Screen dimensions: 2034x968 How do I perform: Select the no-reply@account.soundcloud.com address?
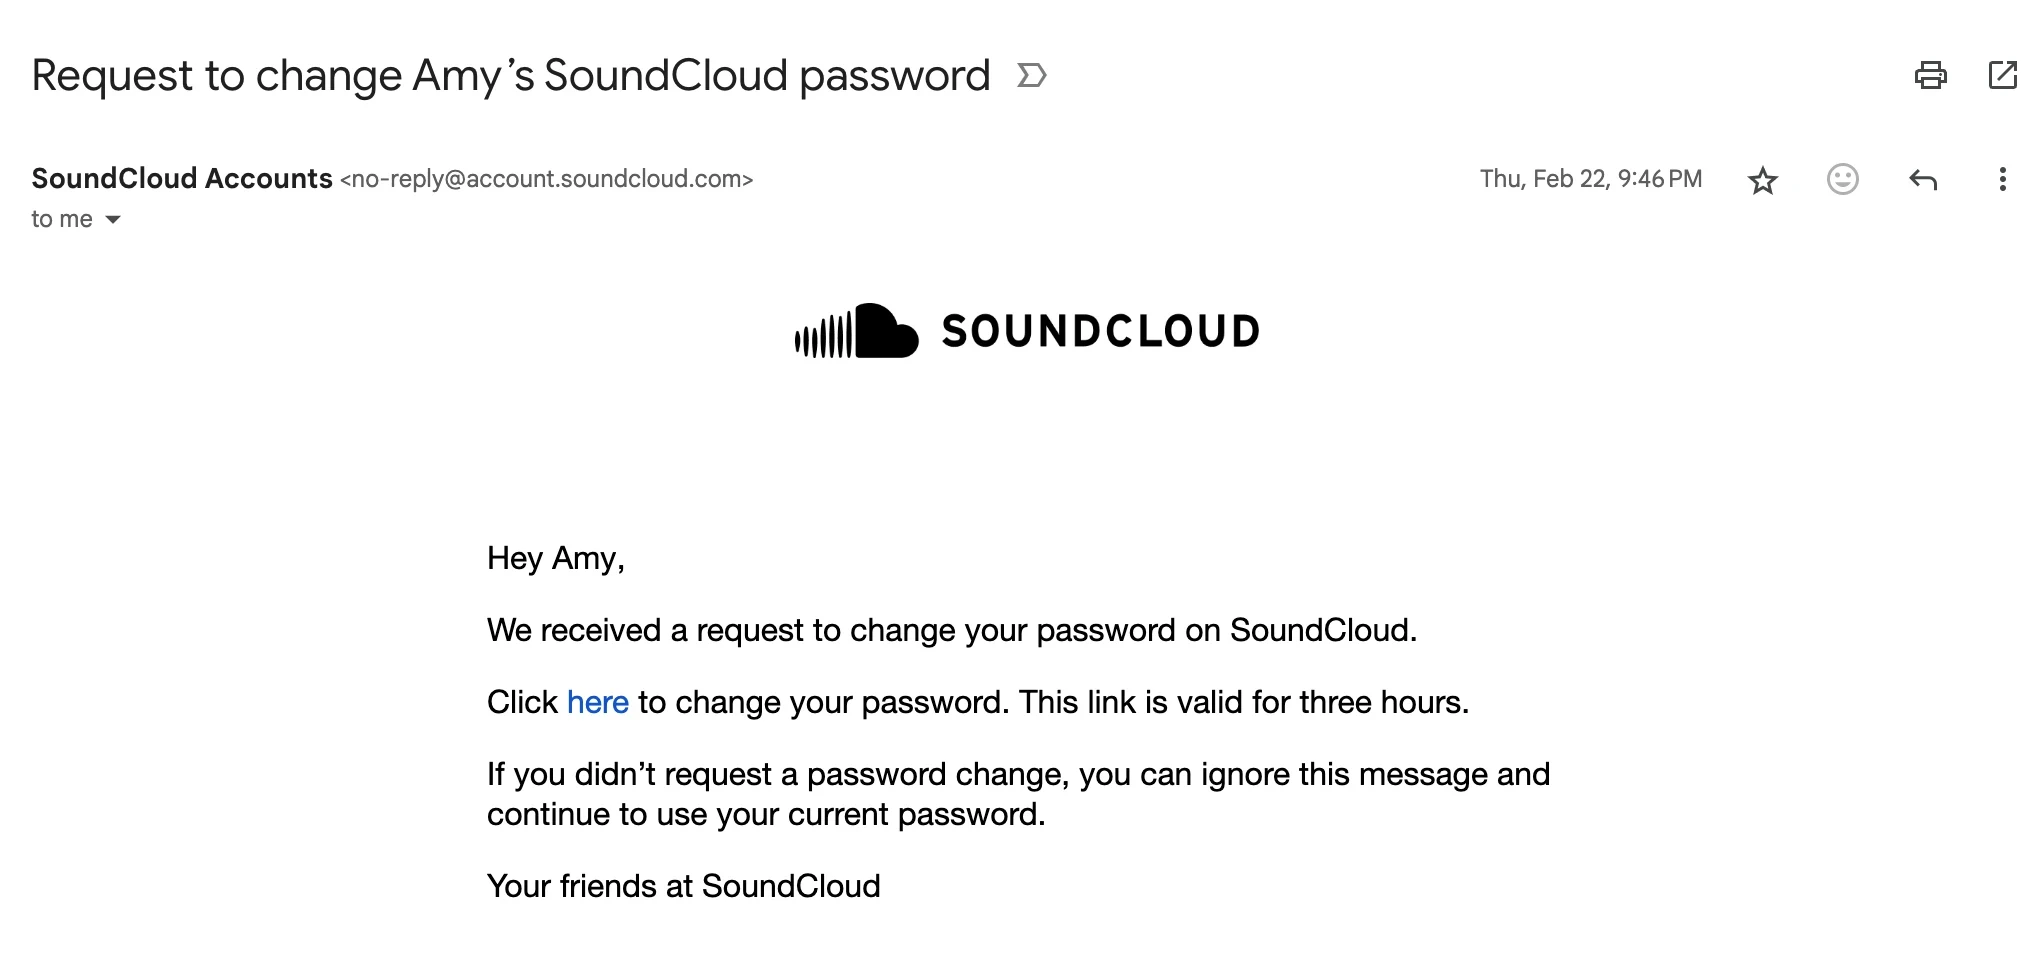click(546, 180)
